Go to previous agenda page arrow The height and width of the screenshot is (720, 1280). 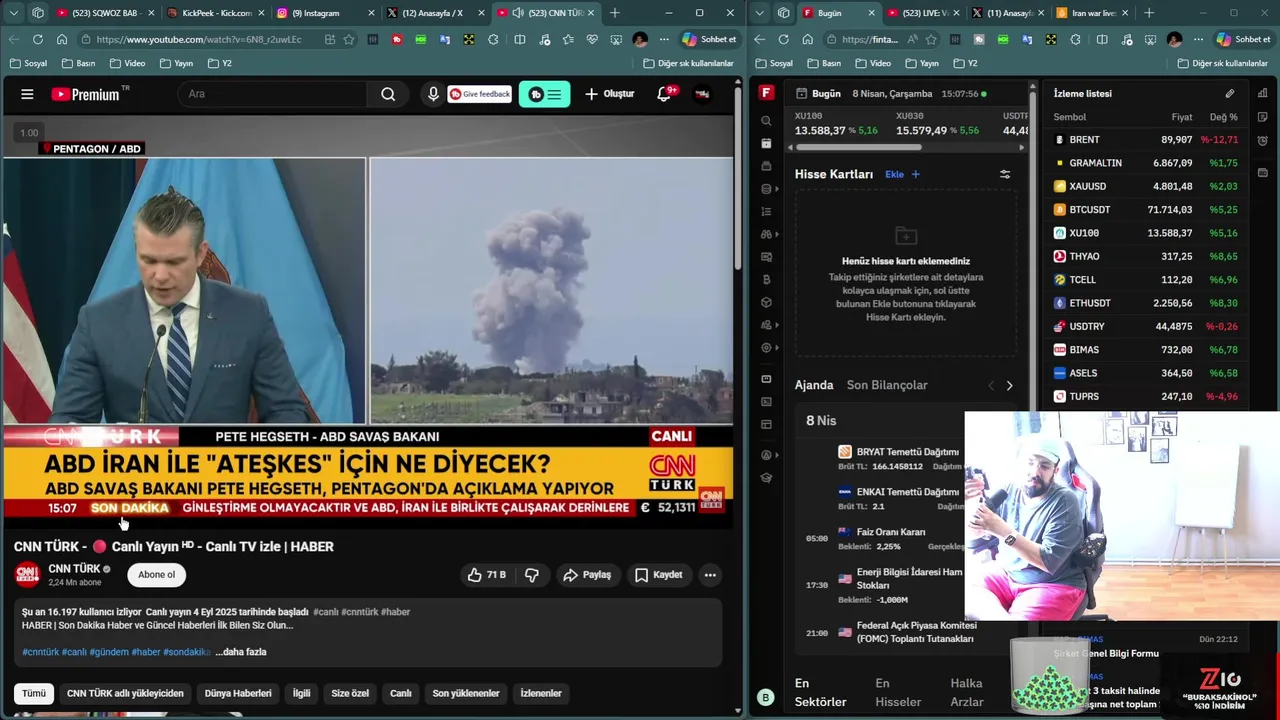click(991, 385)
